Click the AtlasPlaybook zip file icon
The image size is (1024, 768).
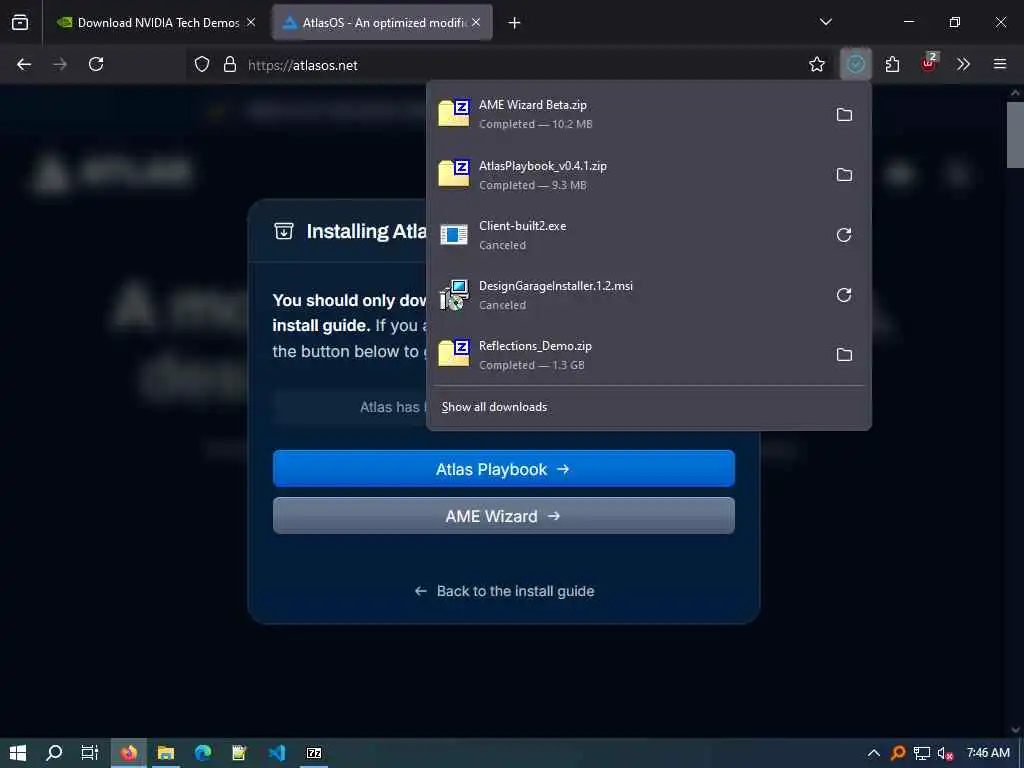[454, 173]
